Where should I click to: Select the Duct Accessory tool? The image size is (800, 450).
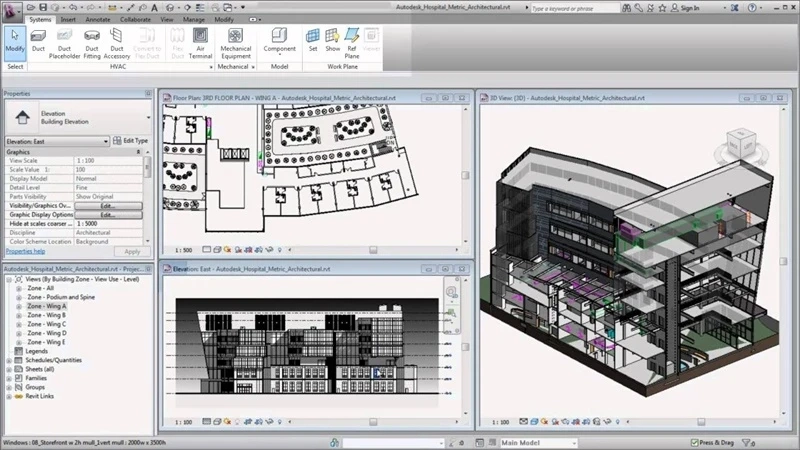click(117, 44)
